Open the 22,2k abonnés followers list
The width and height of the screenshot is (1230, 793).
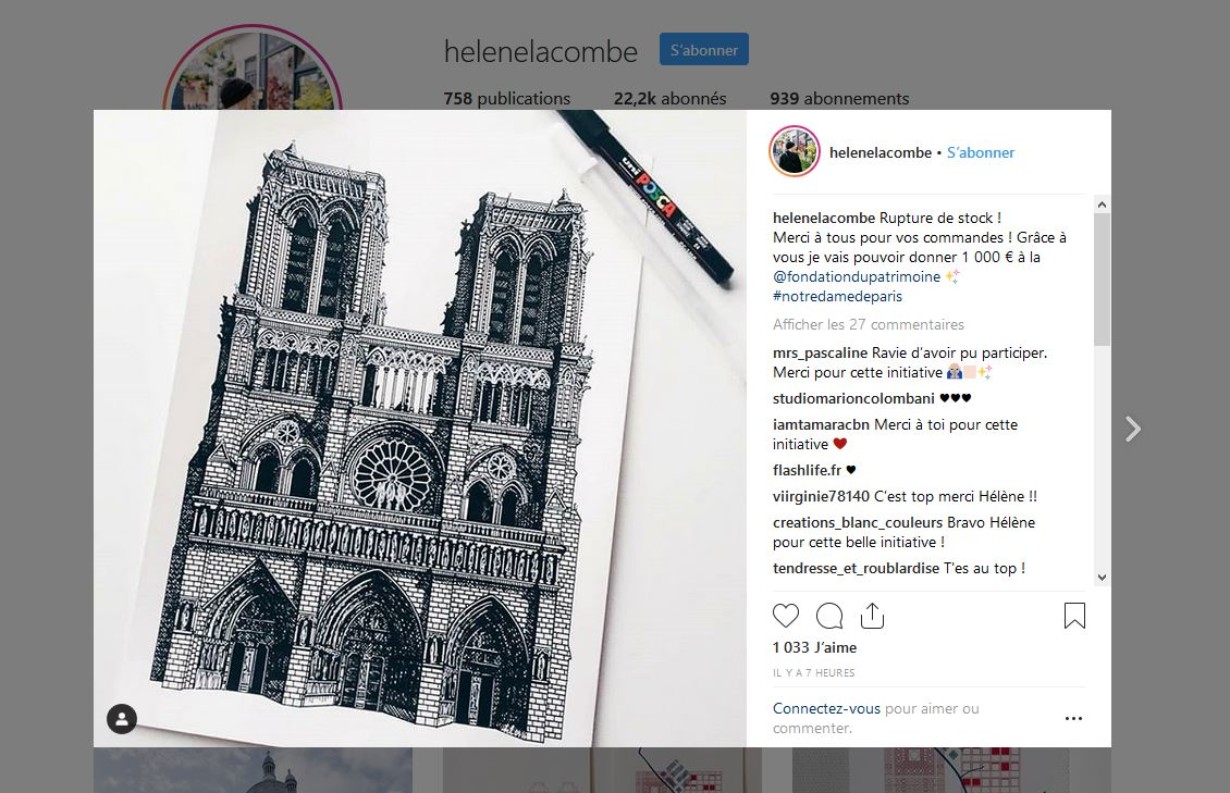coord(670,99)
